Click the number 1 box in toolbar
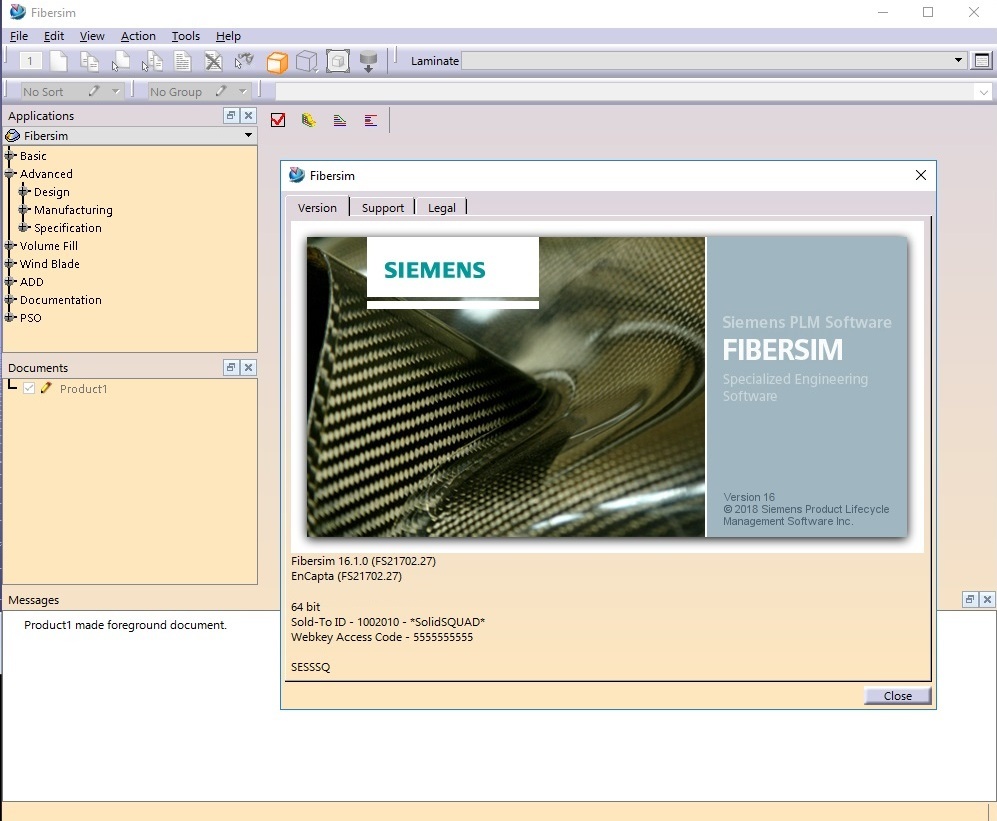This screenshot has width=997, height=821. [x=30, y=61]
